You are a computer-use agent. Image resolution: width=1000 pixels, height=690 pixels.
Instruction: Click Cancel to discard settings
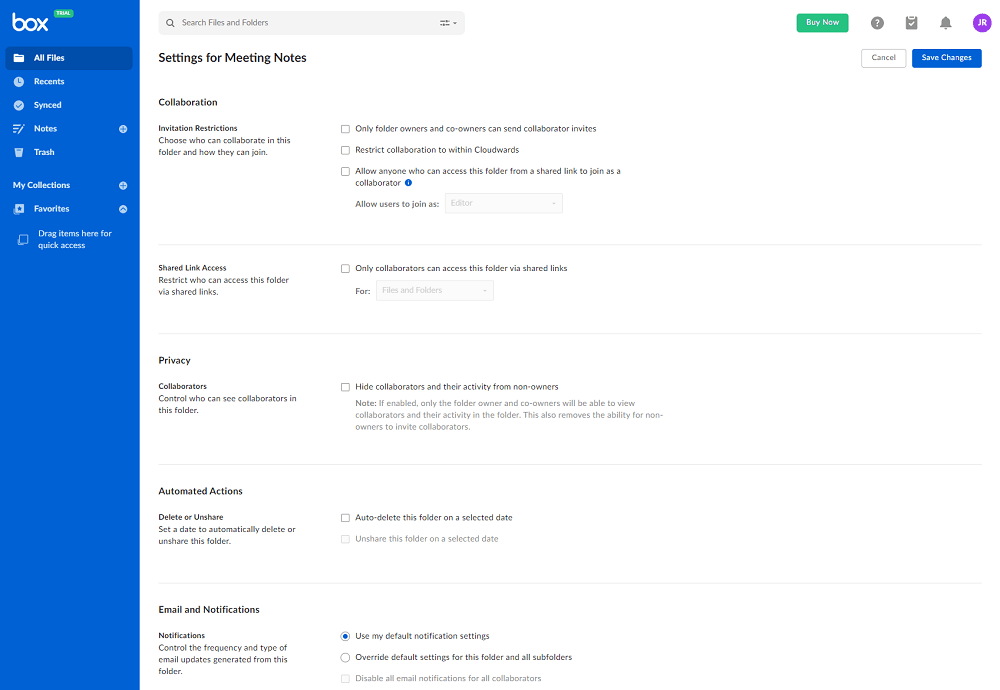click(883, 58)
